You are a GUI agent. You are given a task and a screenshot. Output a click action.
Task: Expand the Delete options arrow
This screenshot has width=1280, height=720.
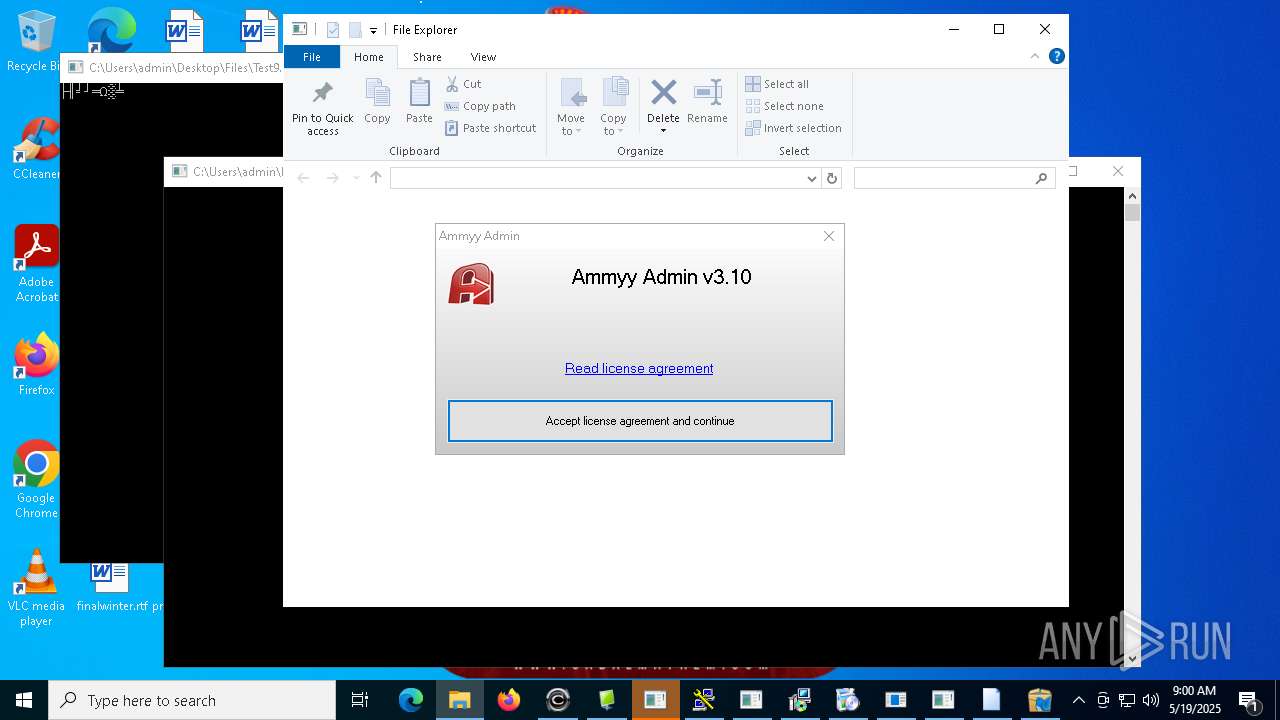[x=663, y=131]
